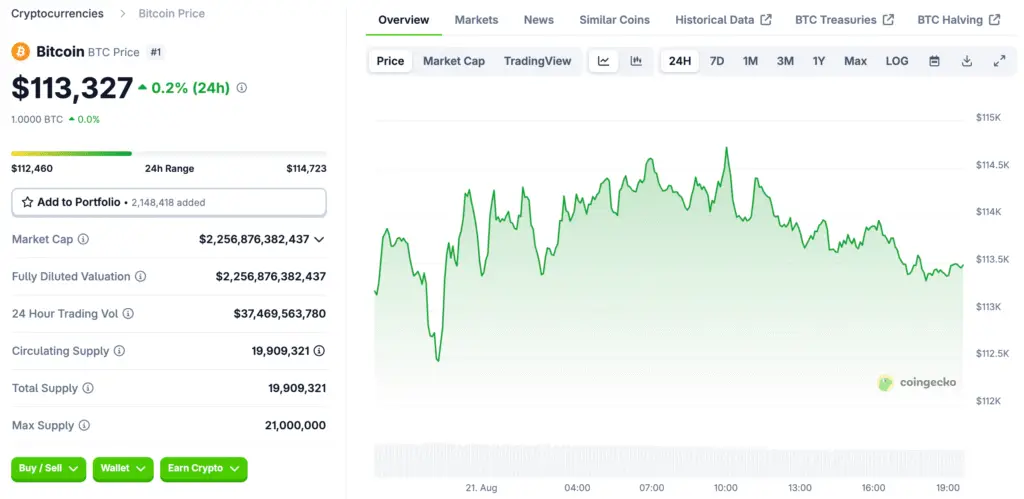Open the calendar date range picker
The width and height of the screenshot is (1024, 499).
coord(934,61)
